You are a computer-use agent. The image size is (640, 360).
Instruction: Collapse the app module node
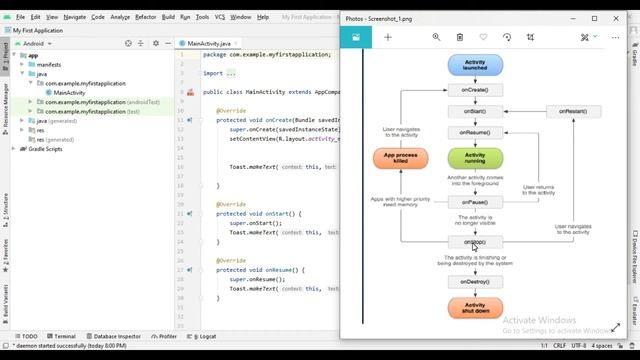pyautogui.click(x=14, y=55)
